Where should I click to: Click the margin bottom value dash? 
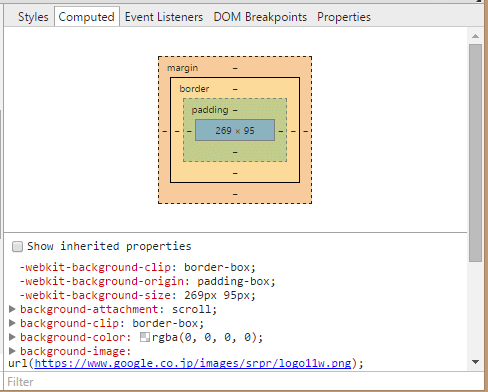(x=235, y=194)
